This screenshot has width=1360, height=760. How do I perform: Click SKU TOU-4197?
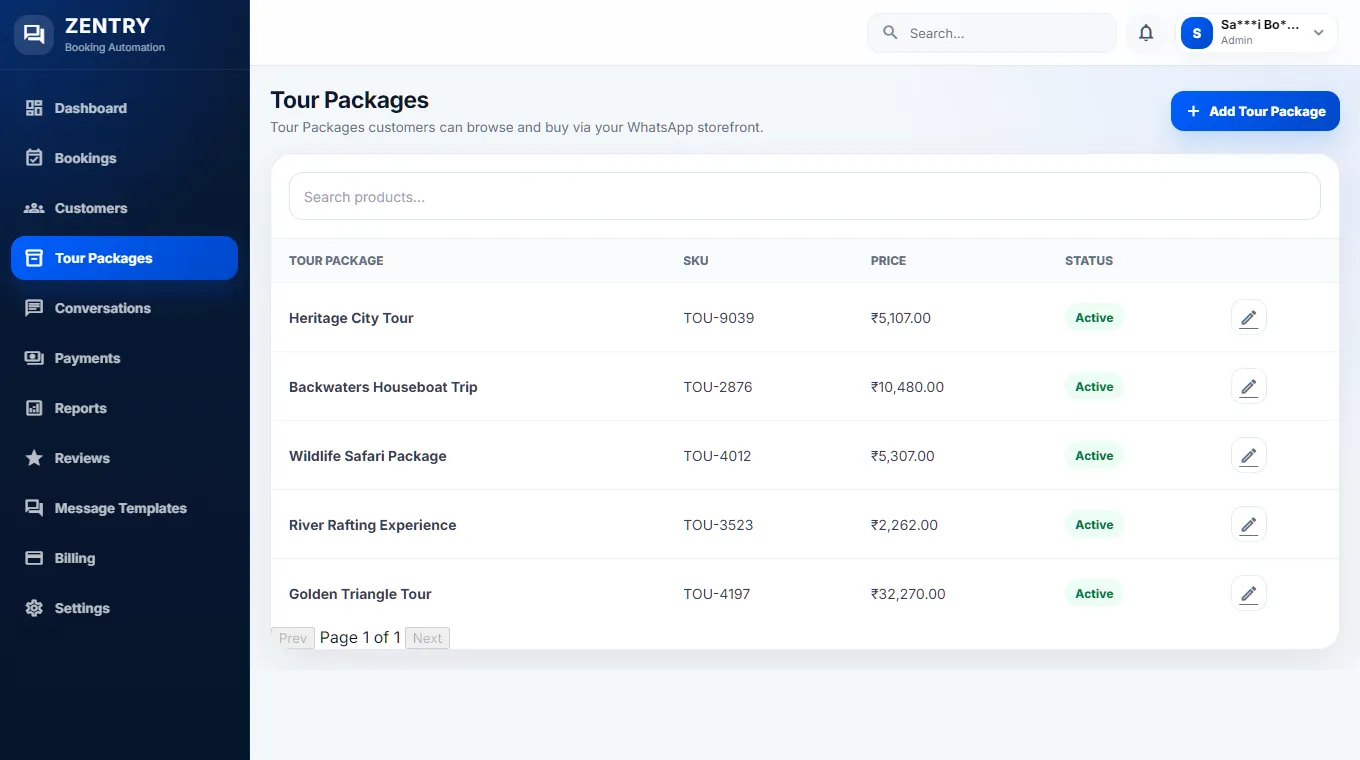coord(717,594)
